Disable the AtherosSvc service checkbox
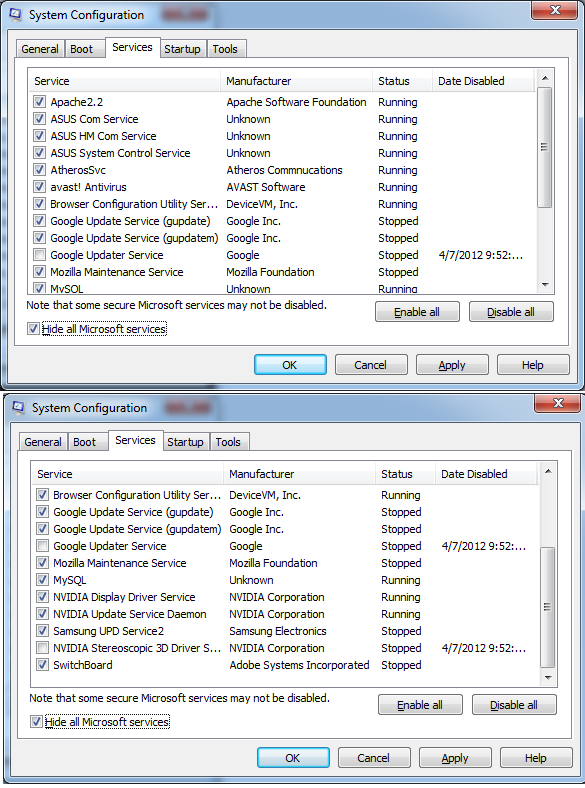Viewport: 585px width, 788px height. [39, 170]
